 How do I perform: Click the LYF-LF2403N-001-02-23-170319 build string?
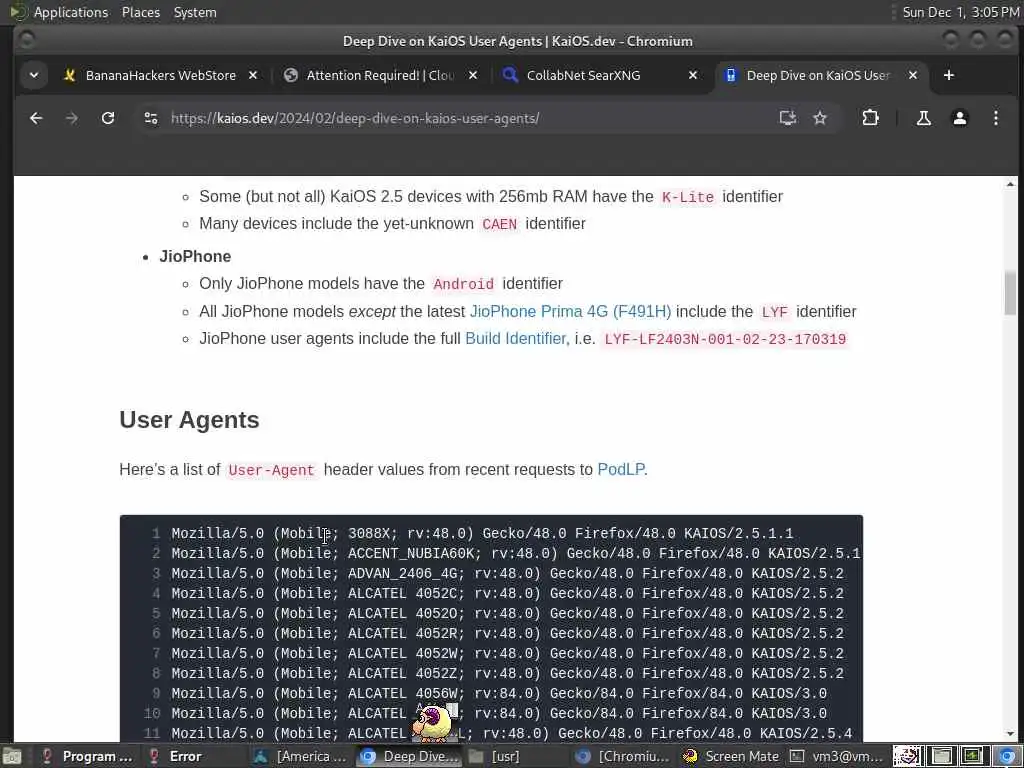[725, 340]
